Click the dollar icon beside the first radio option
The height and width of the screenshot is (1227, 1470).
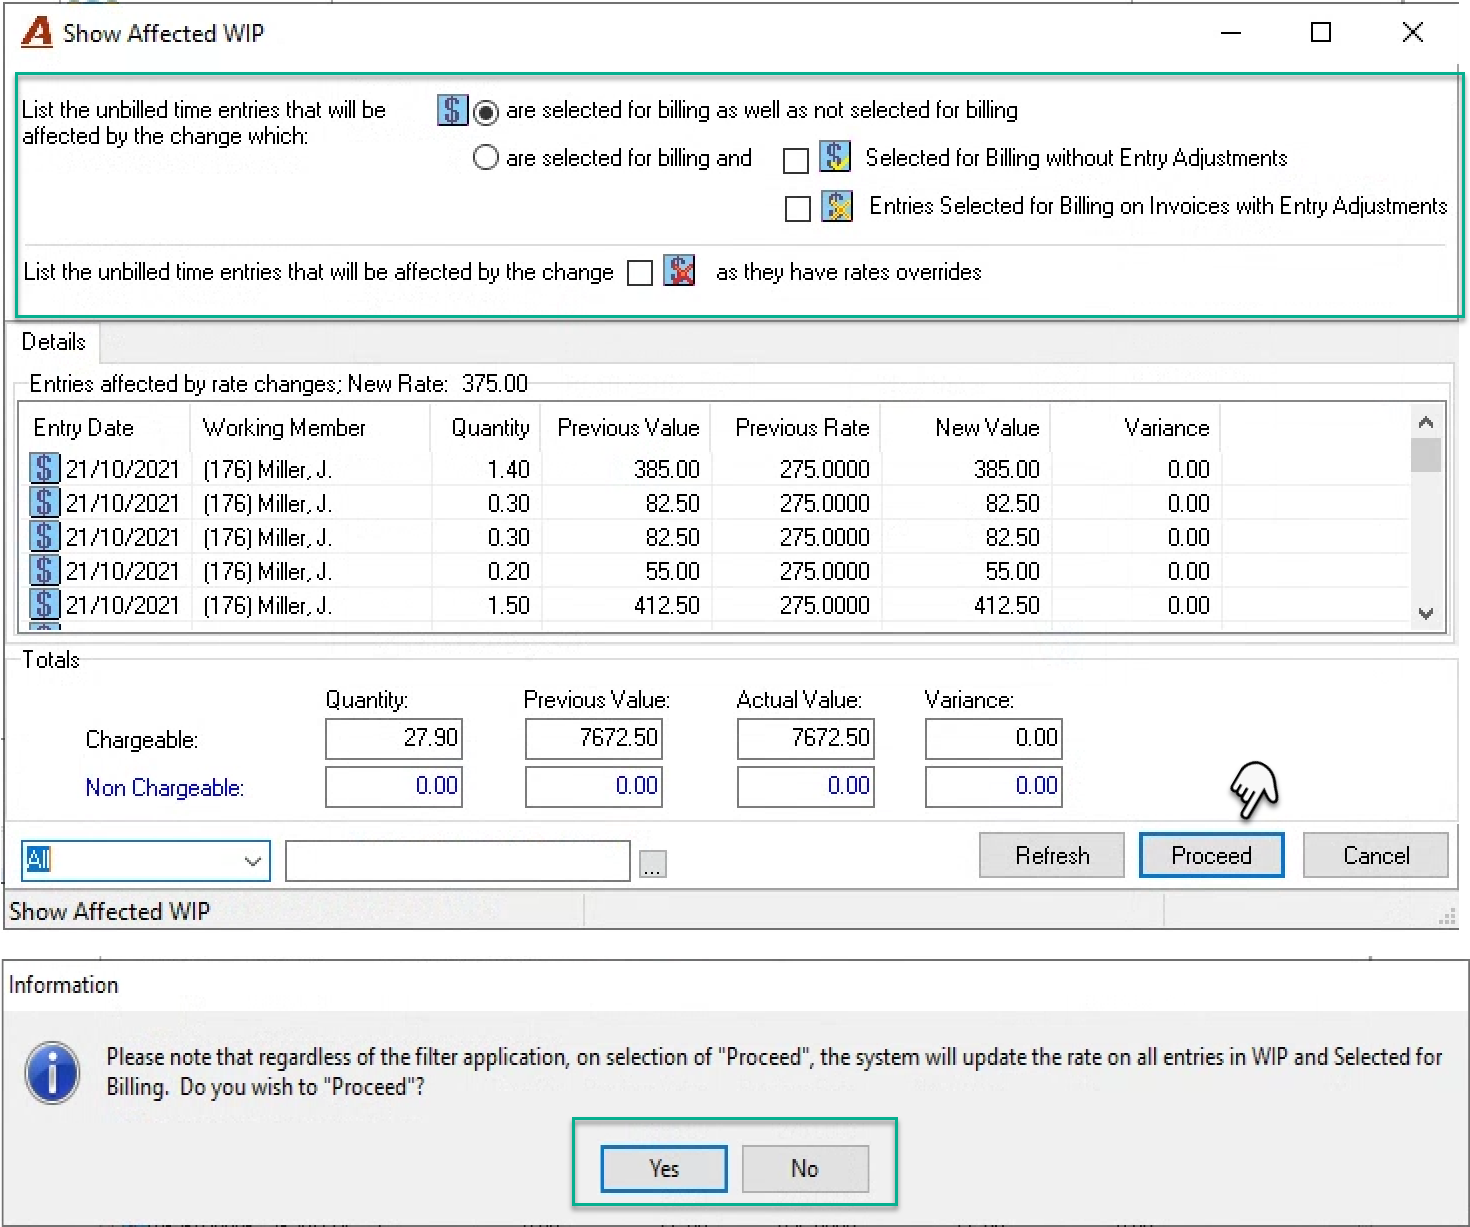452,110
